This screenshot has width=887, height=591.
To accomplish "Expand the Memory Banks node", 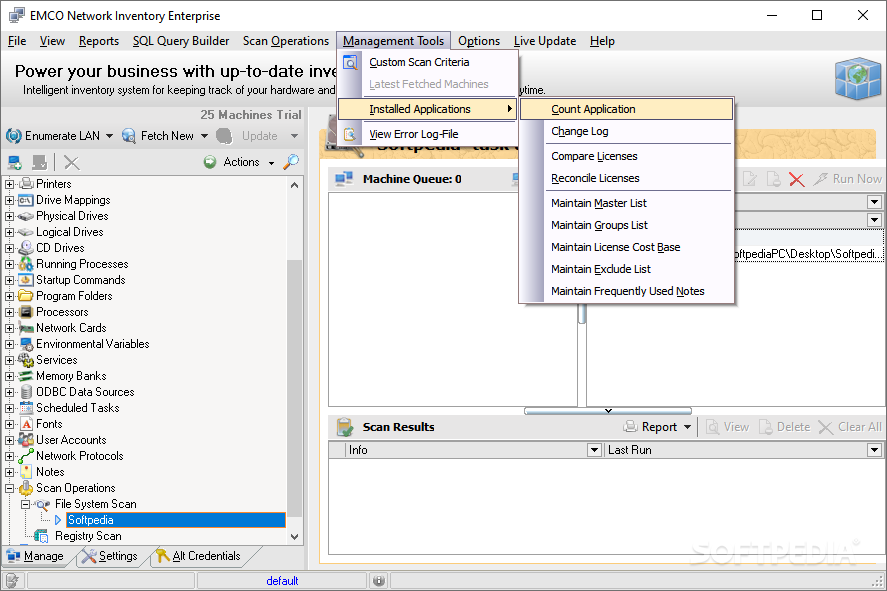I will 10,376.
